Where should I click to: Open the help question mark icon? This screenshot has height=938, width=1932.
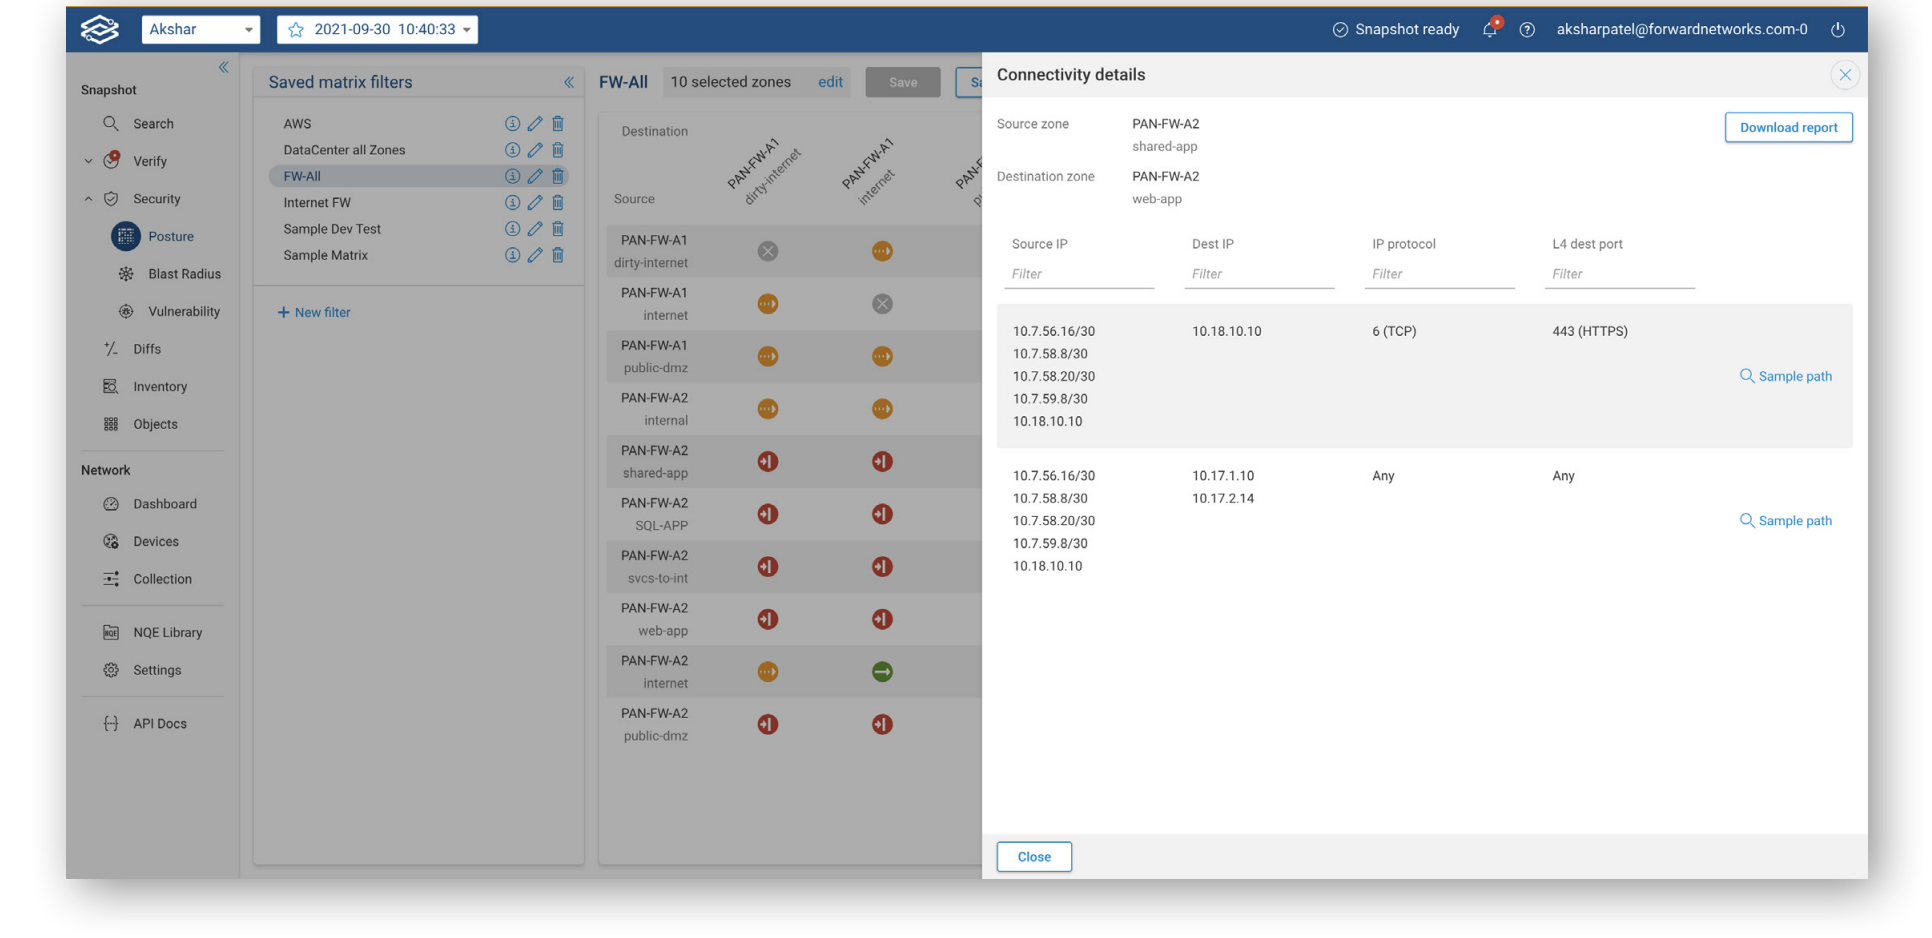[1527, 30]
